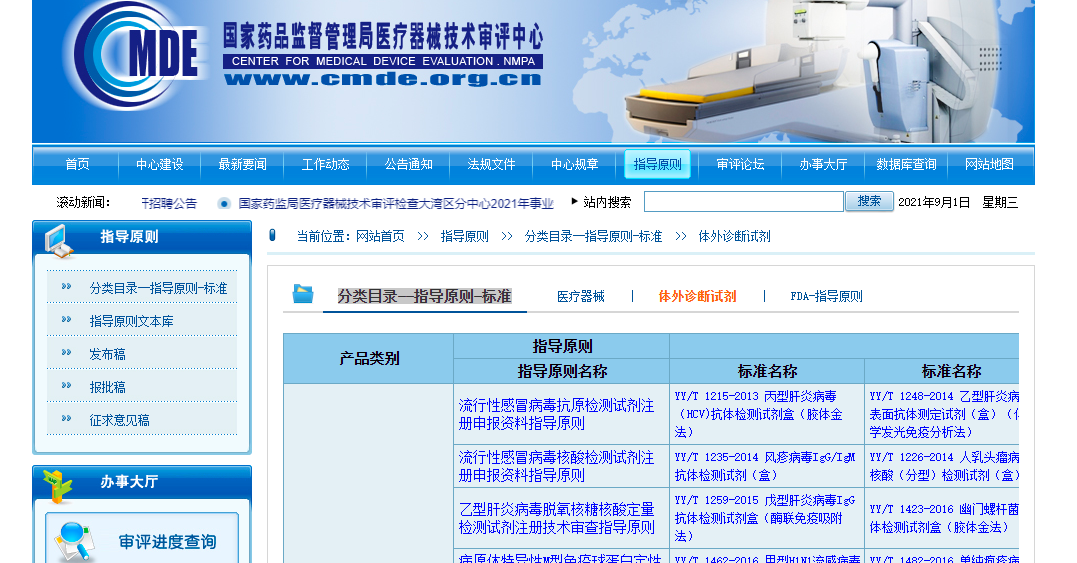Open 征求意见稿 in the sidebar

click(x=119, y=420)
